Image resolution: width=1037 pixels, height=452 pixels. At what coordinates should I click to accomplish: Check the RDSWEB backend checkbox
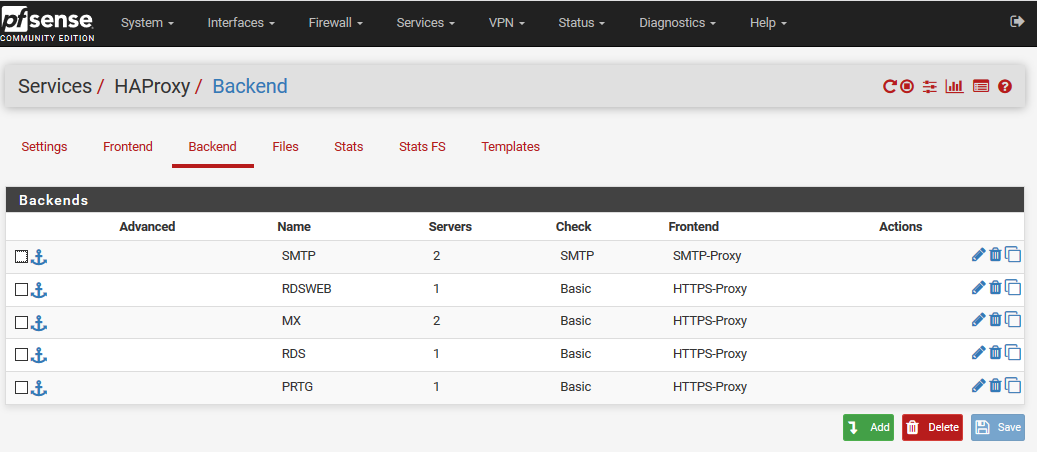pyautogui.click(x=21, y=289)
